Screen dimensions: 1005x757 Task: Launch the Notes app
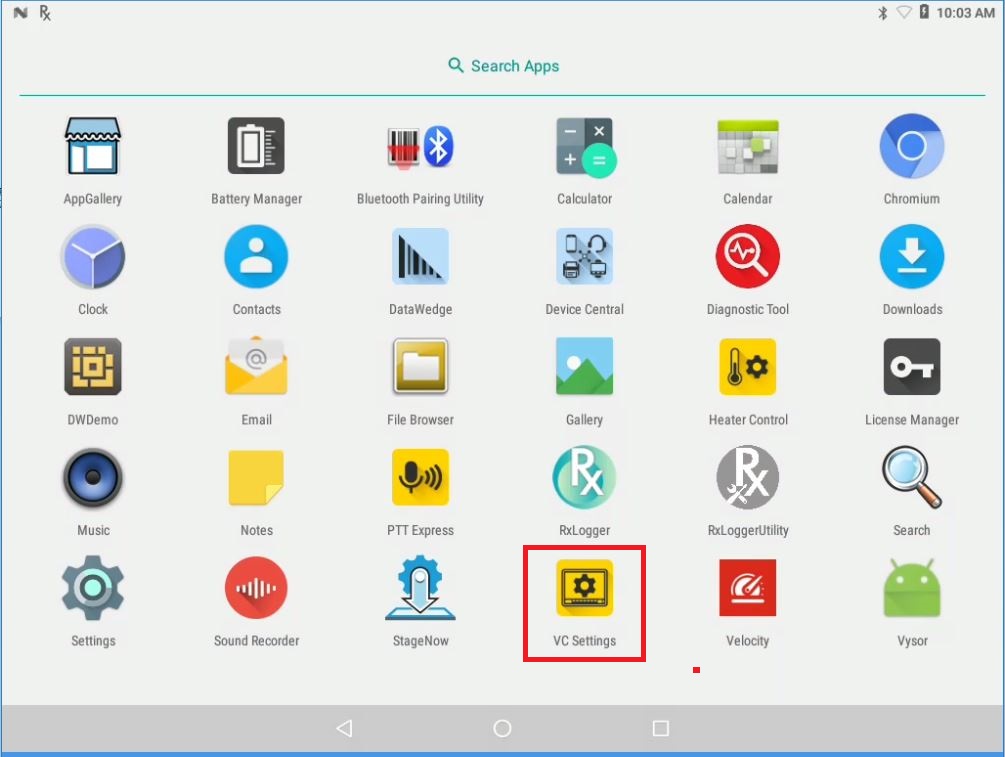[x=256, y=478]
